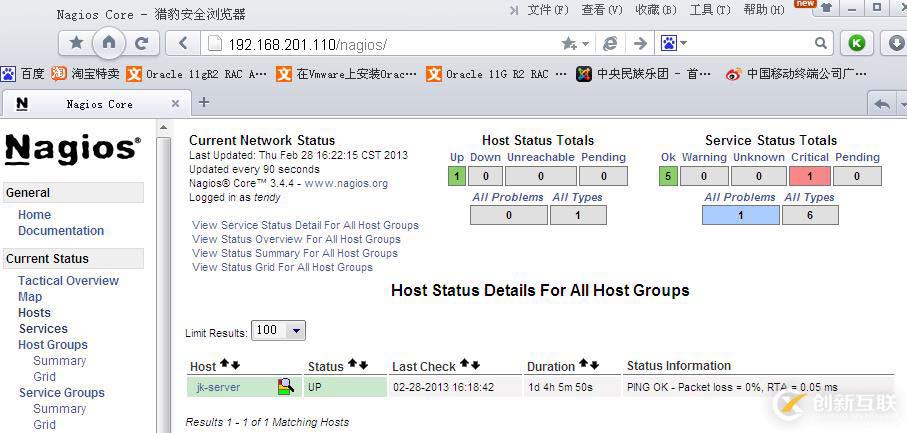Sort Last Check column descending arrow
This screenshot has width=907, height=433.
(x=475, y=365)
